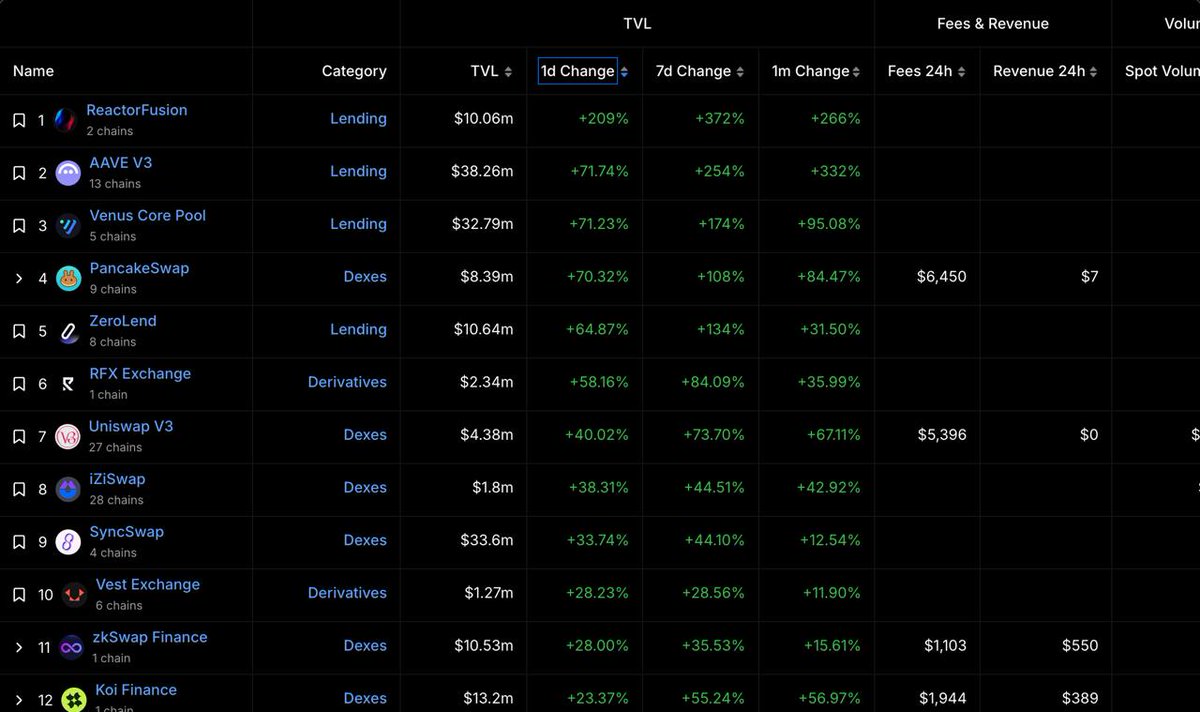Click the Uniswap V3 logo icon
Viewport: 1200px width, 712px height.
click(68, 437)
